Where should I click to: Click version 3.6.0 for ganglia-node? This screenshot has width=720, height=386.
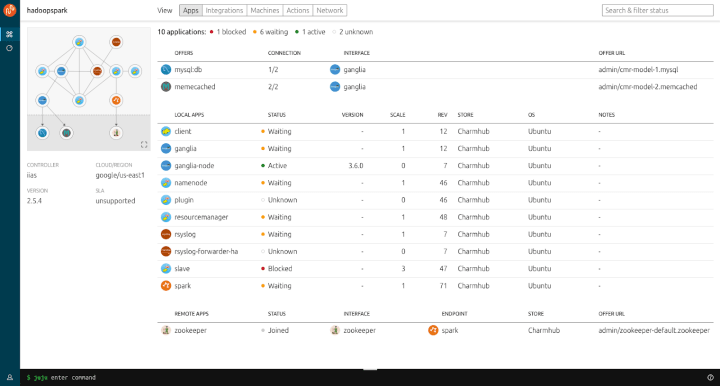[356, 166]
